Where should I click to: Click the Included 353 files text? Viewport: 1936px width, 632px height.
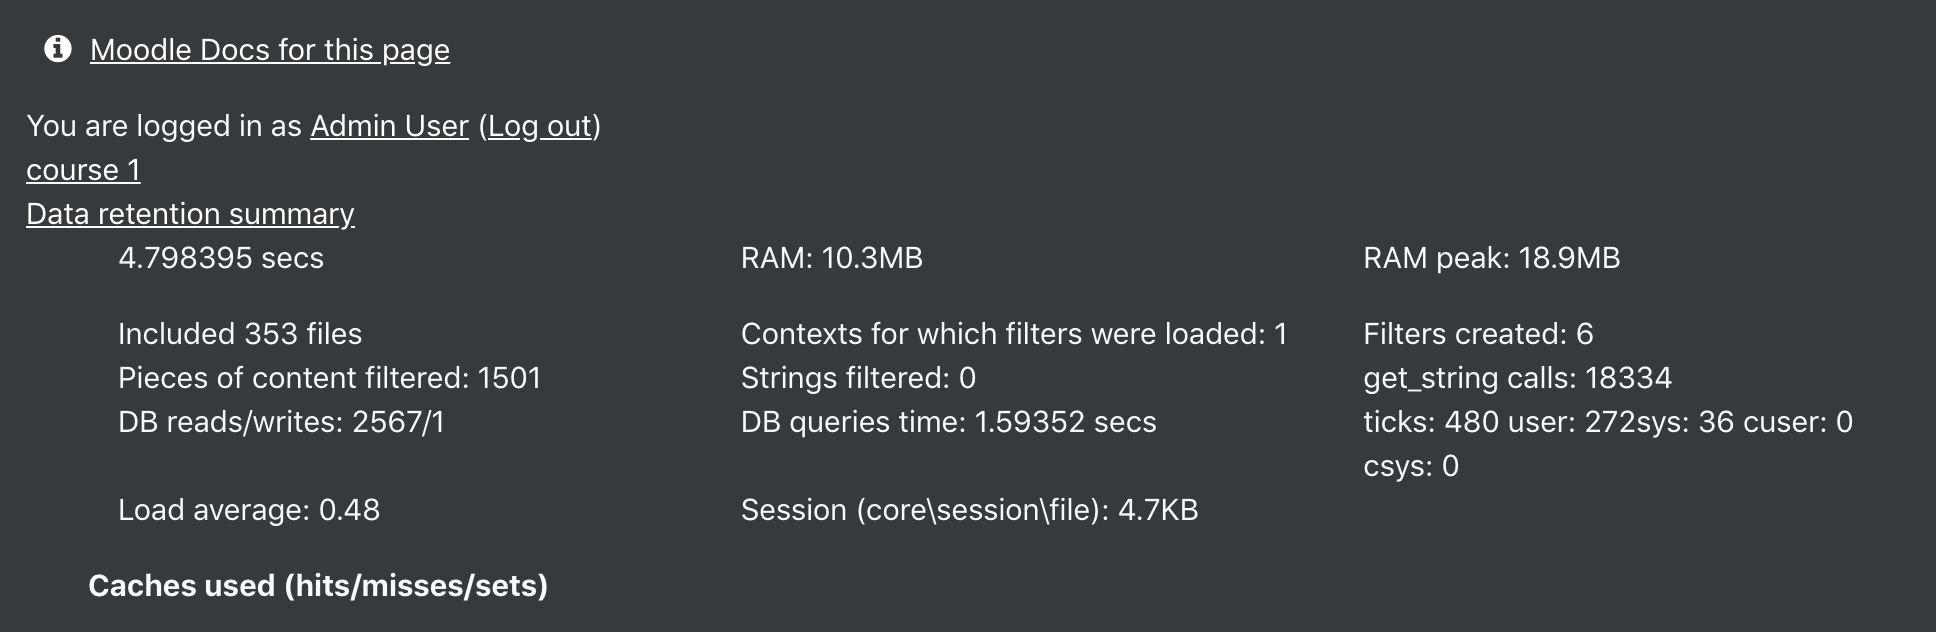240,334
